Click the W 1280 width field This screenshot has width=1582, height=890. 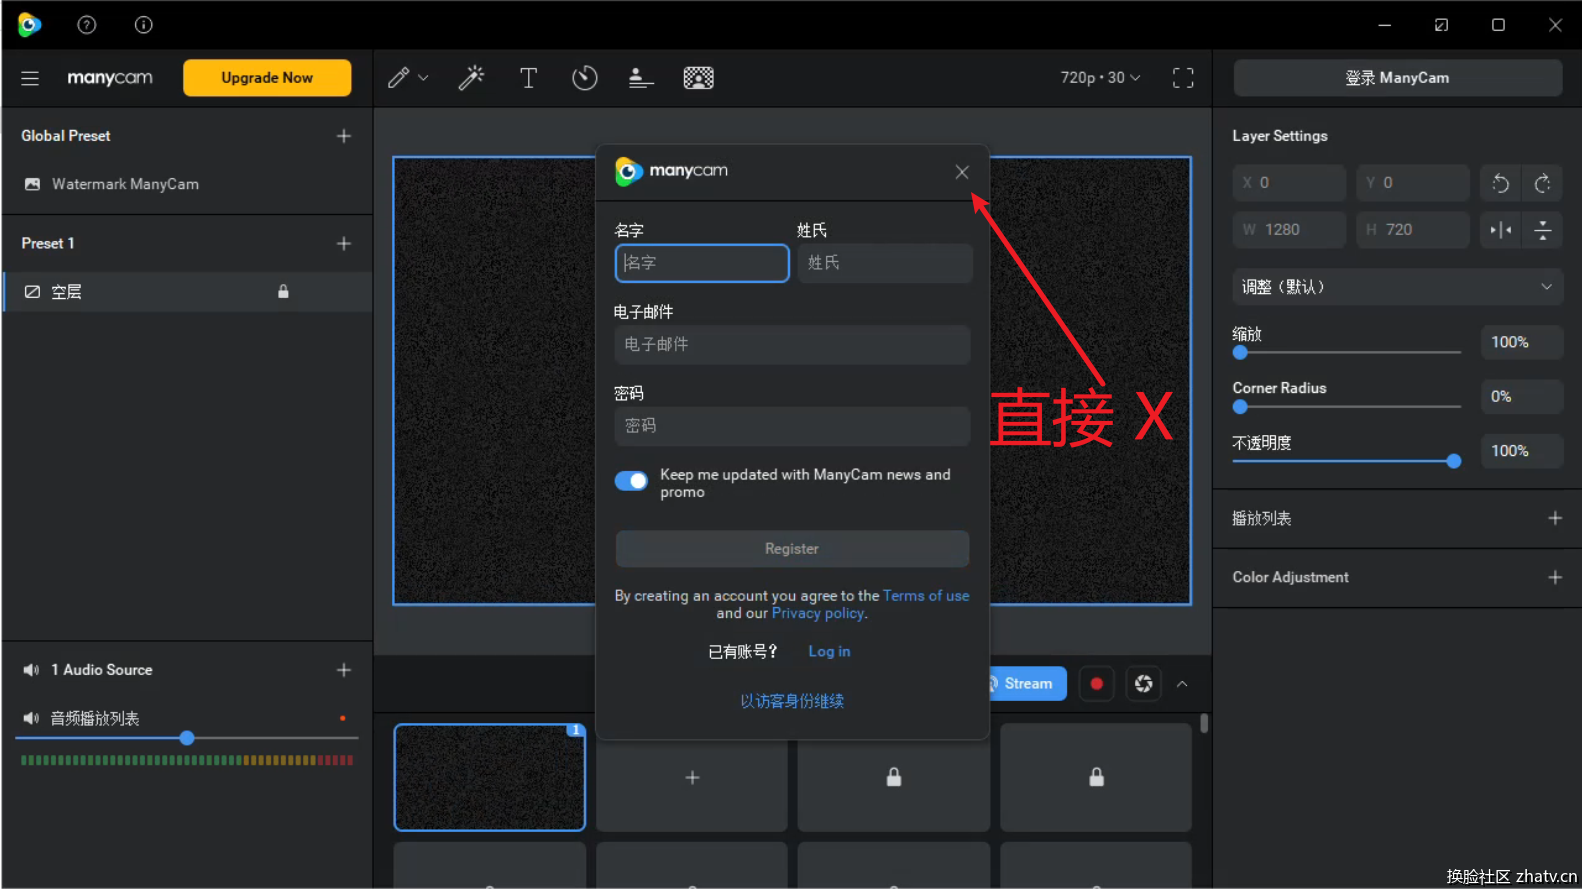click(x=1289, y=230)
